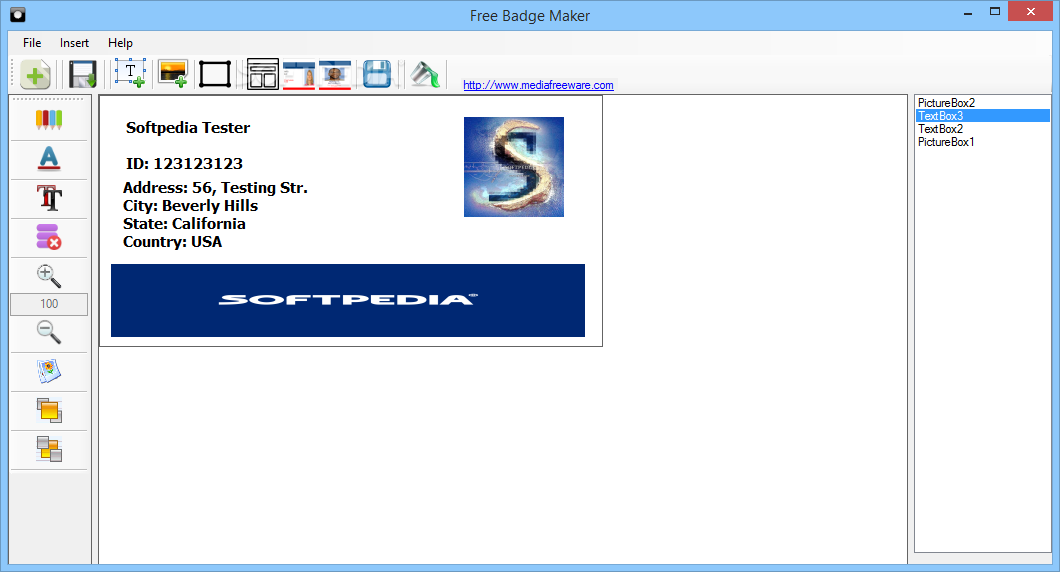Zoom in with plus magnifier
The image size is (1060, 572).
[x=49, y=276]
